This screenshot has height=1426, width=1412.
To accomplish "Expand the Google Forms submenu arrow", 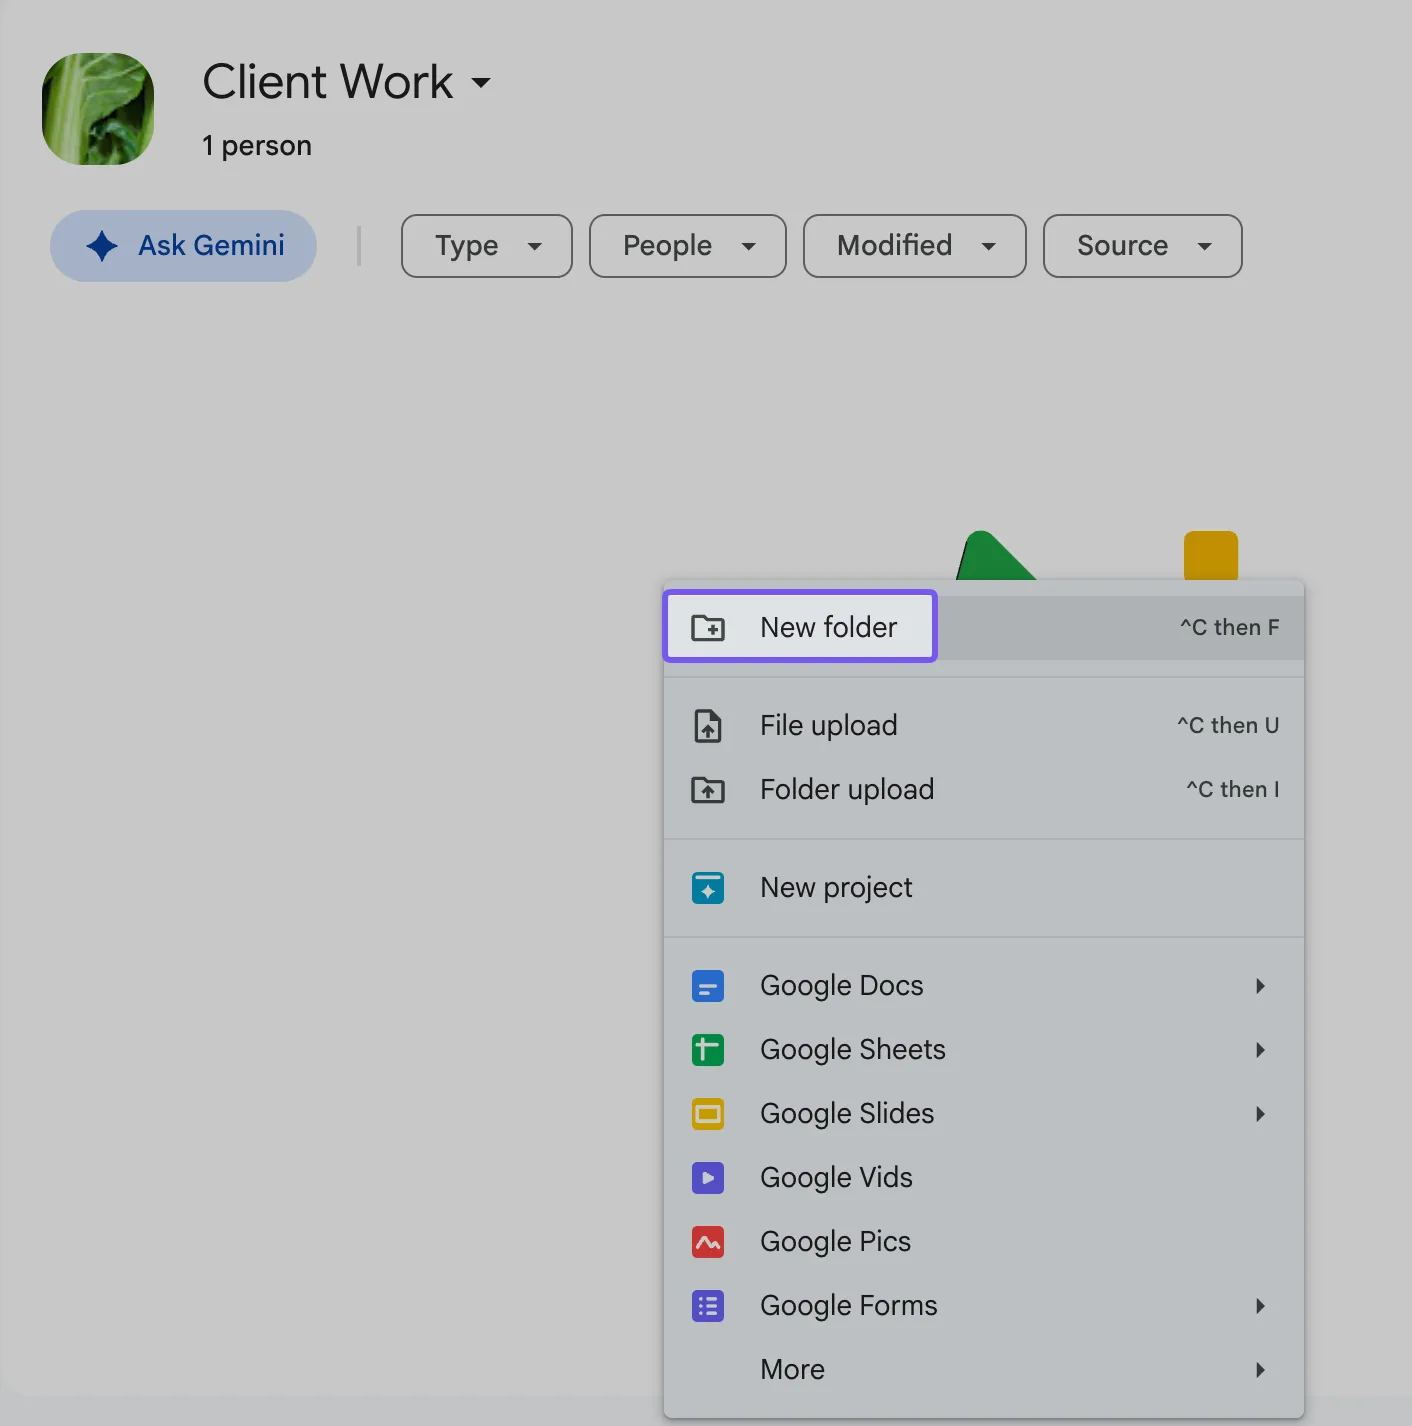I will [x=1260, y=1306].
